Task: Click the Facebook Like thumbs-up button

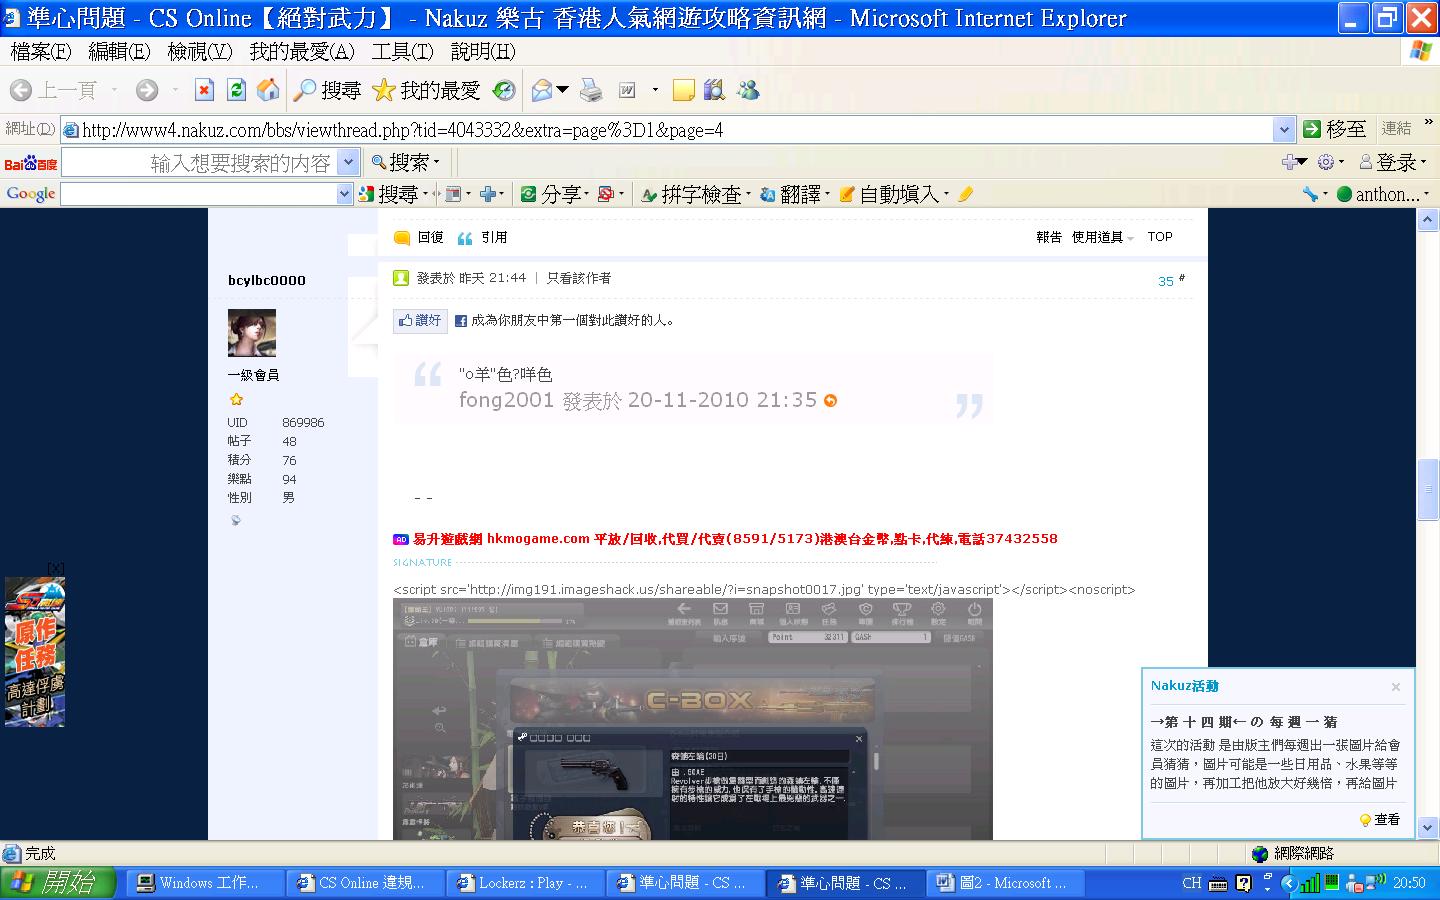Action: tap(420, 321)
